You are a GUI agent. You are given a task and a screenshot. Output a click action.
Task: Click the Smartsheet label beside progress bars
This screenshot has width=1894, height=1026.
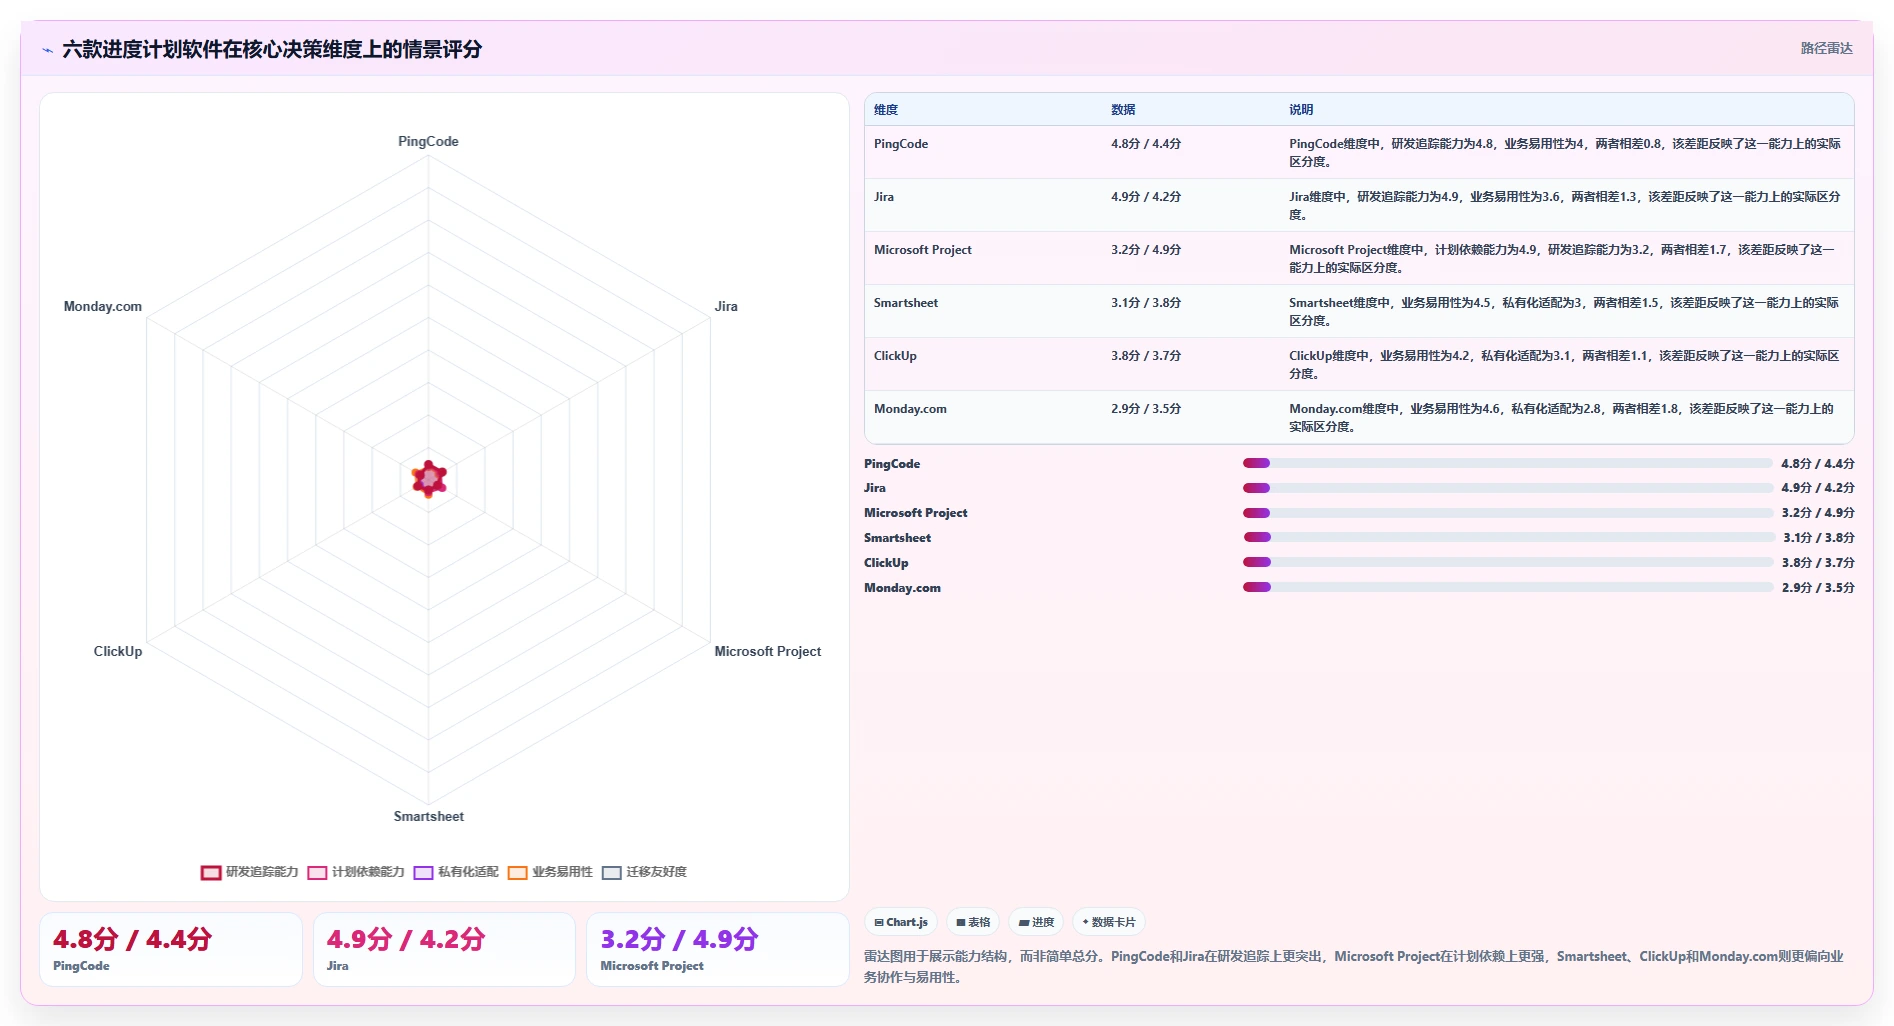[x=897, y=538]
